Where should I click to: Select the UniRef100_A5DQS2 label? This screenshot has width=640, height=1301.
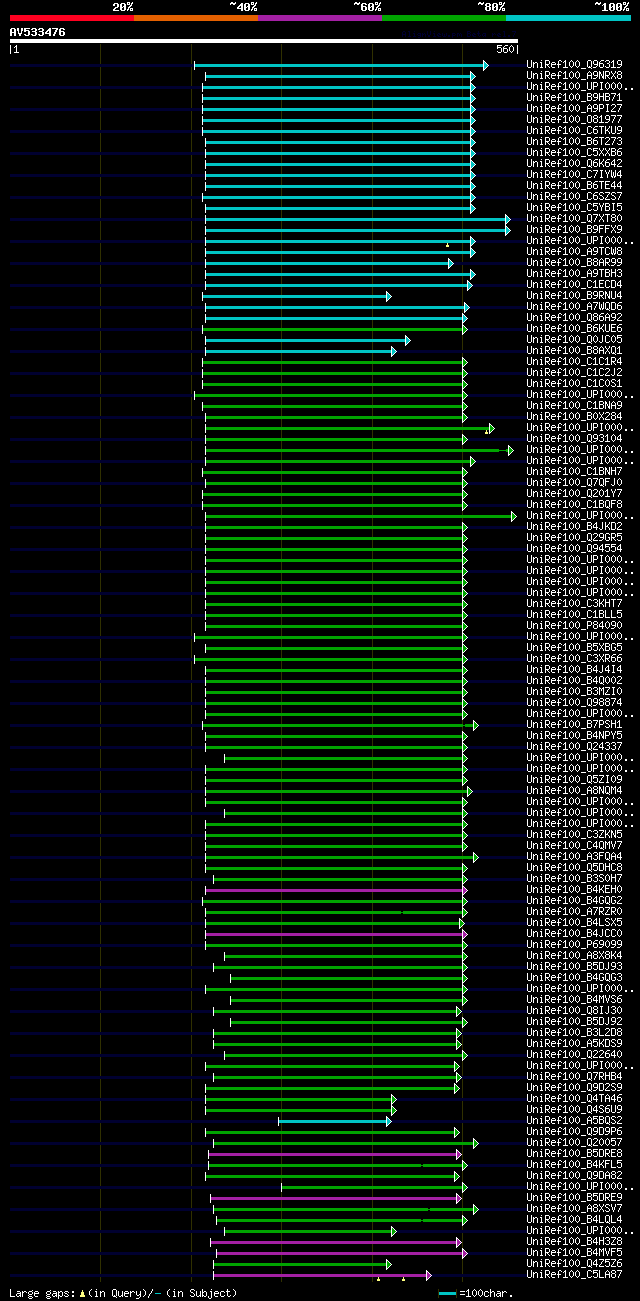(574, 1121)
